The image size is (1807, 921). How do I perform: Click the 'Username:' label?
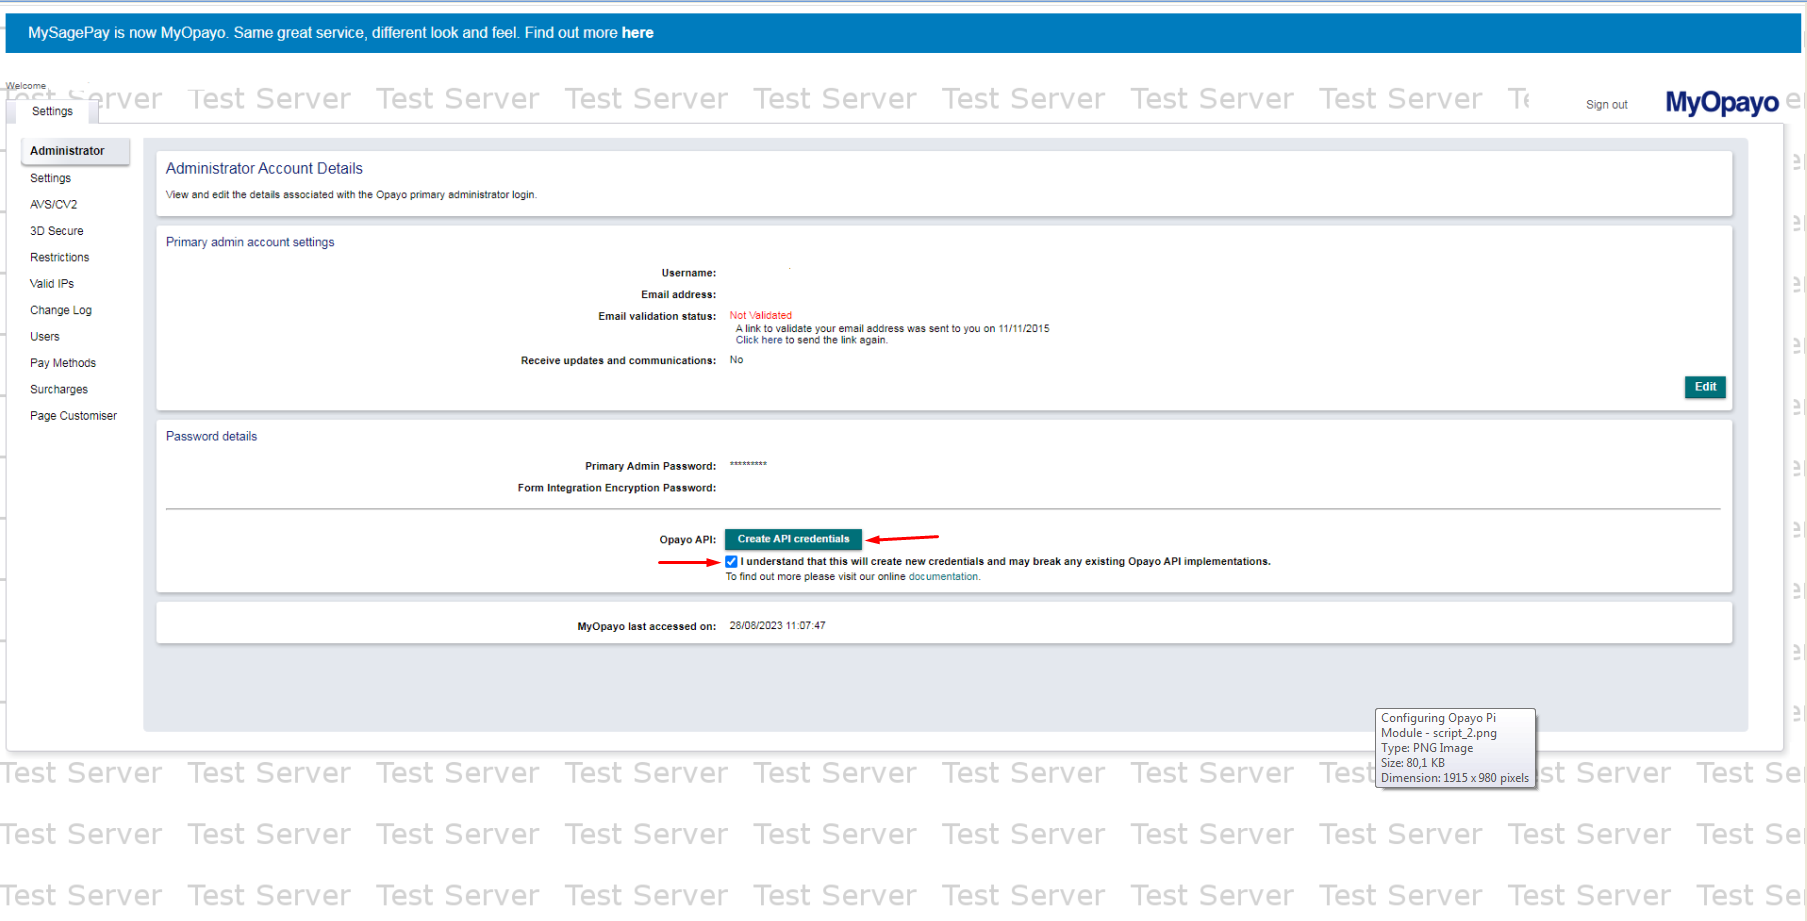tap(688, 273)
